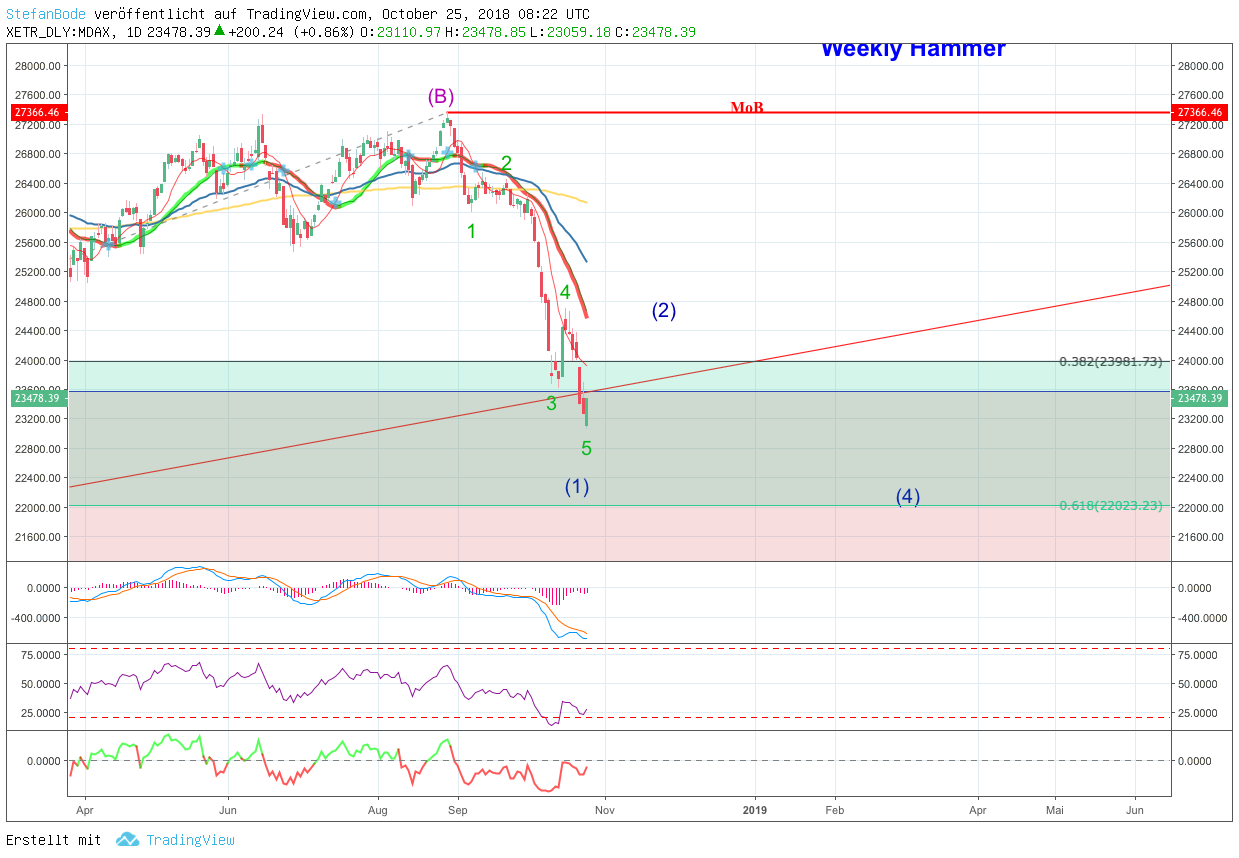
Task: Select the magenta (B) wave label
Action: [441, 97]
